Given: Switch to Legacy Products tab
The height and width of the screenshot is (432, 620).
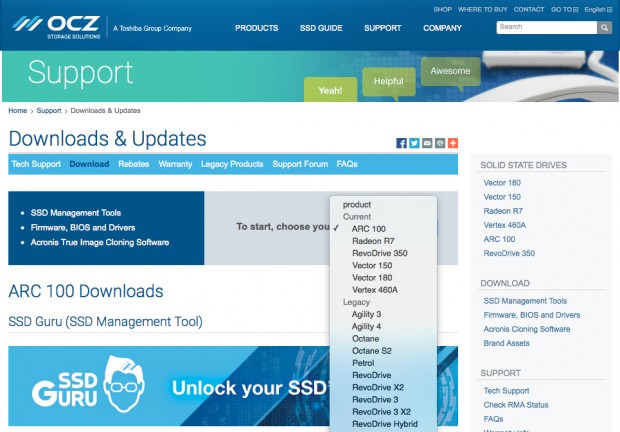Looking at the screenshot, I should [x=232, y=164].
